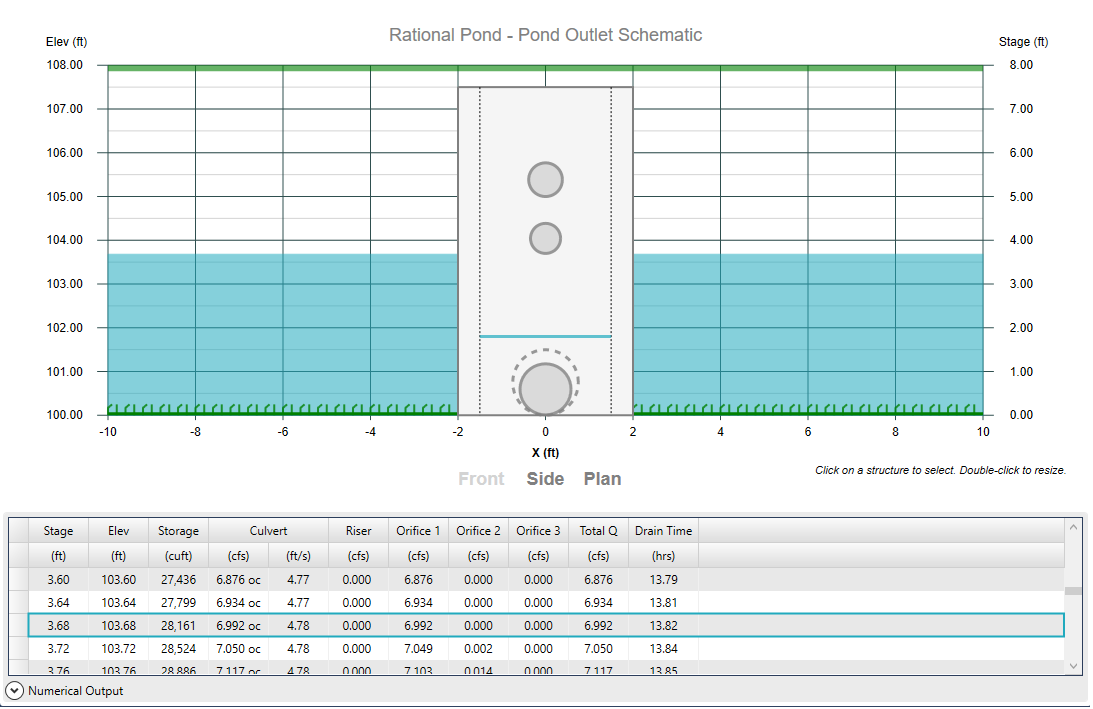Click the scrollbar up arrow on the table
Image resolution: width=1093 pixels, height=709 pixels.
[x=1073, y=525]
